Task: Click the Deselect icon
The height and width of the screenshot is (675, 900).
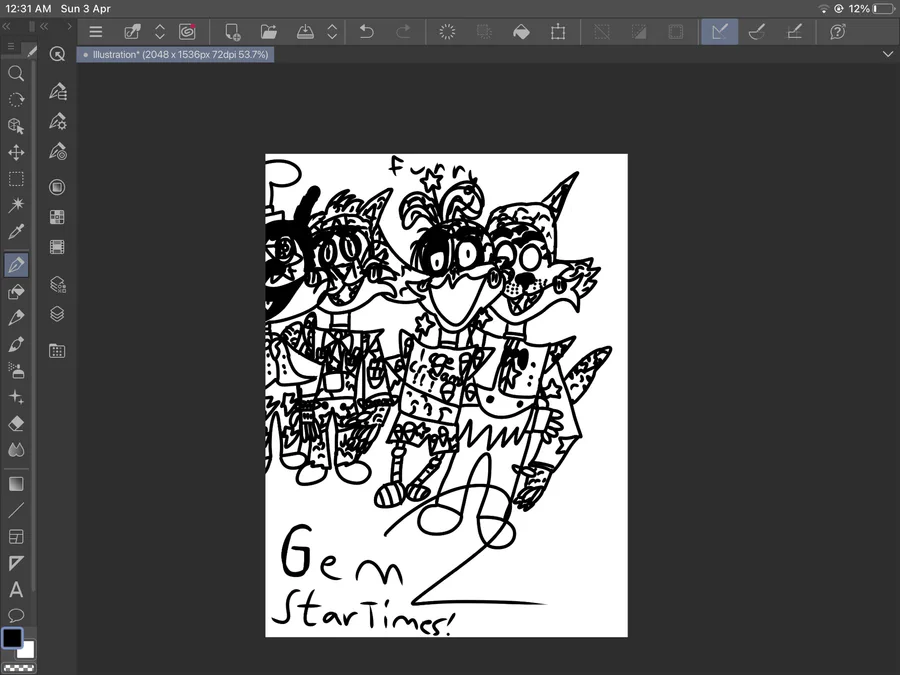Action: pyautogui.click(x=602, y=32)
